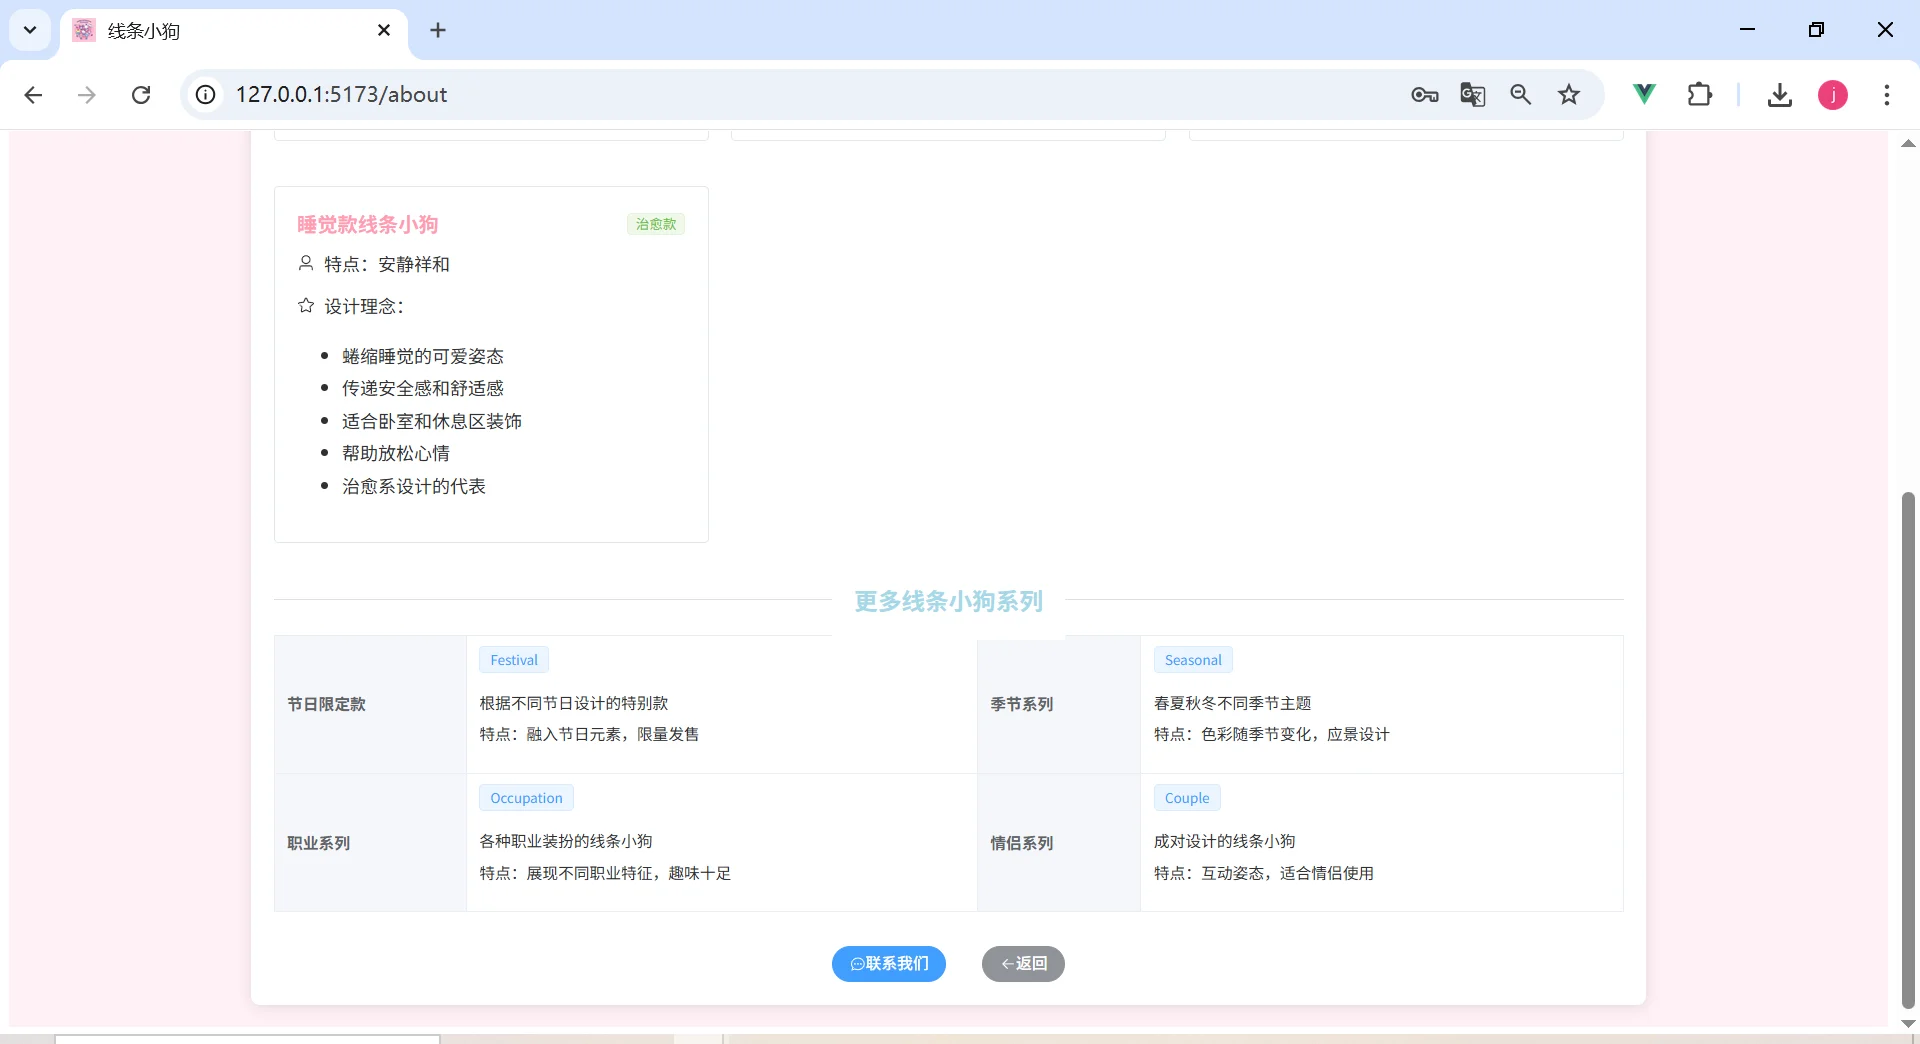Open the browser three-dot menu
The image size is (1920, 1044).
coord(1887,95)
